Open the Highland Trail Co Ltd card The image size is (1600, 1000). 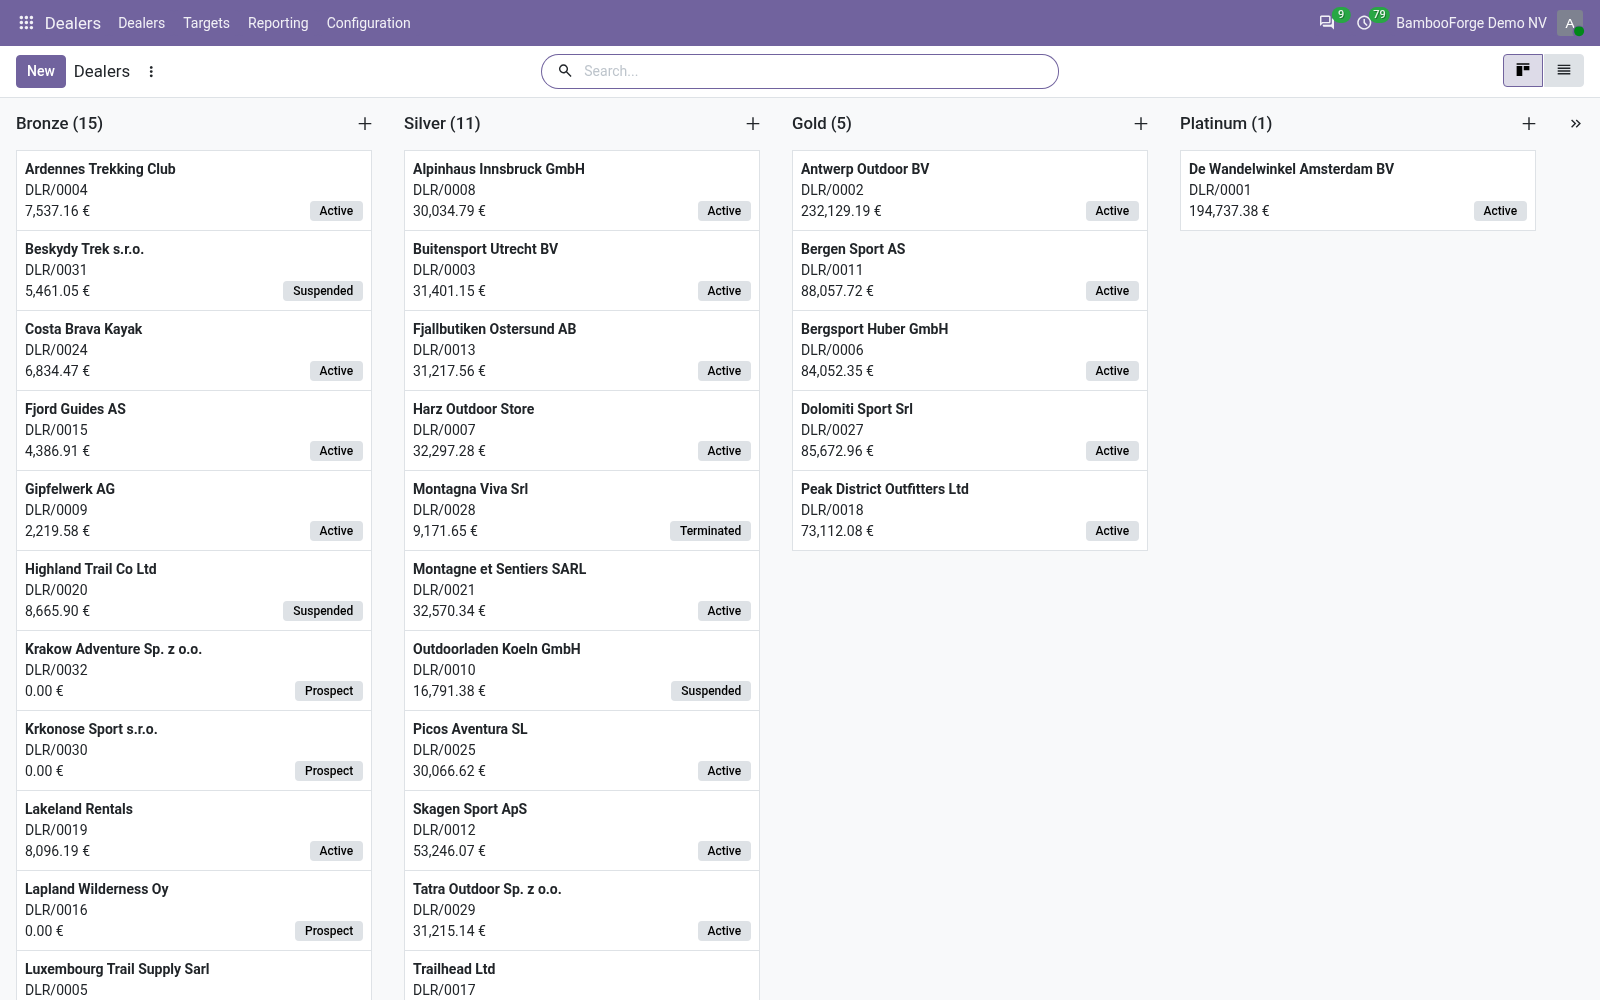pos(194,590)
